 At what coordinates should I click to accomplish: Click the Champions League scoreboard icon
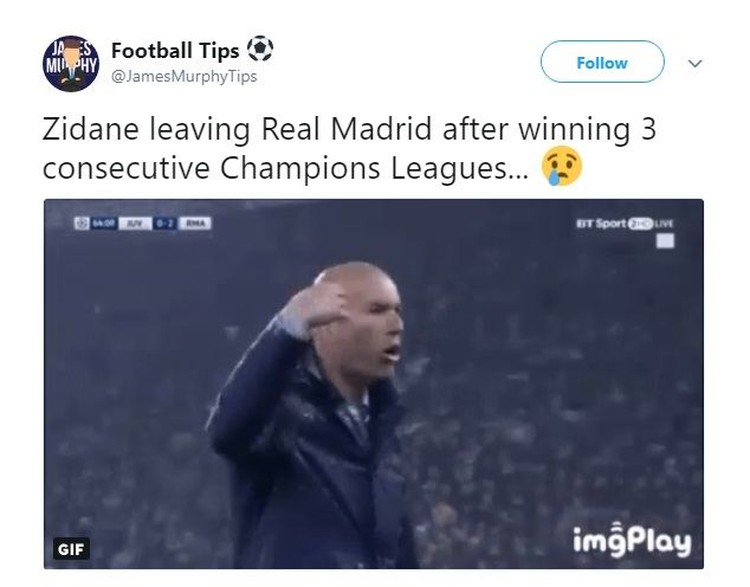point(81,223)
